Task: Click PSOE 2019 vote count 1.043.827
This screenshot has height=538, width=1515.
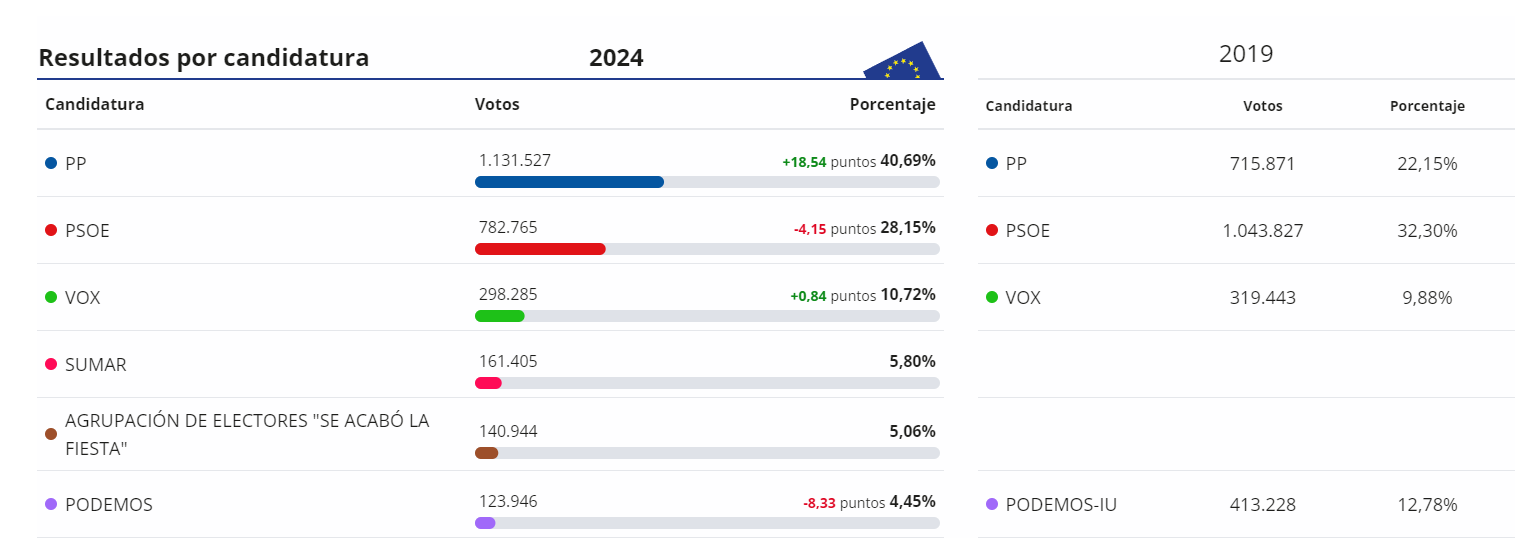Action: pyautogui.click(x=1262, y=231)
